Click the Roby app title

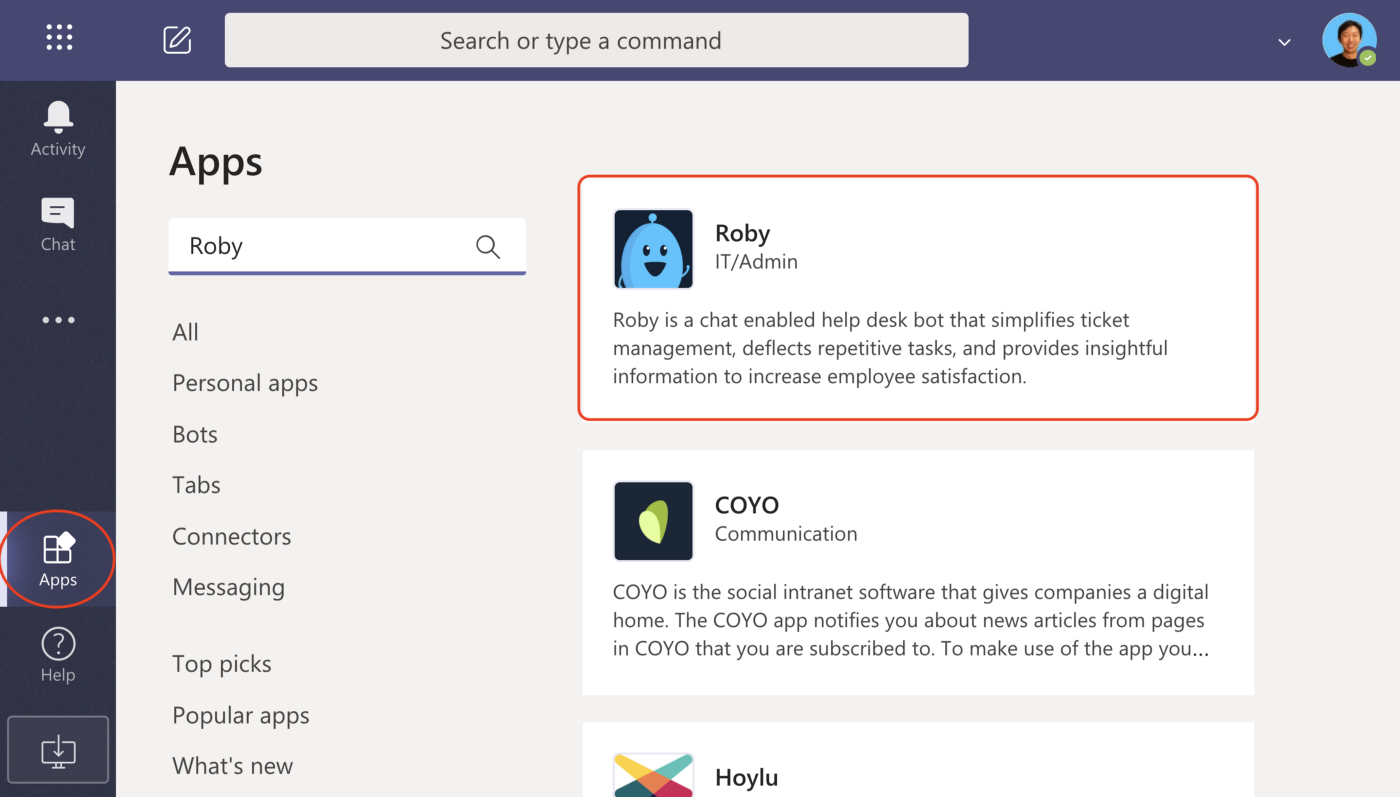pos(742,233)
